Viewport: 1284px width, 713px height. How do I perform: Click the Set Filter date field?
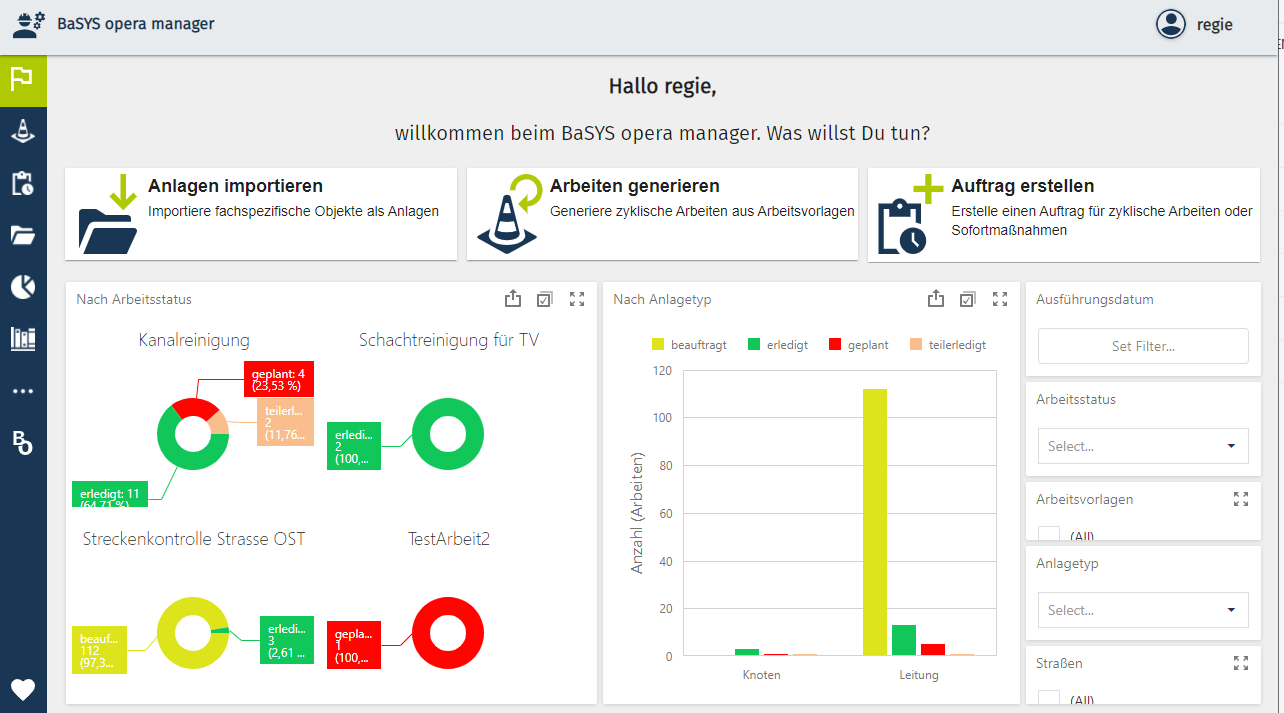click(x=1143, y=346)
